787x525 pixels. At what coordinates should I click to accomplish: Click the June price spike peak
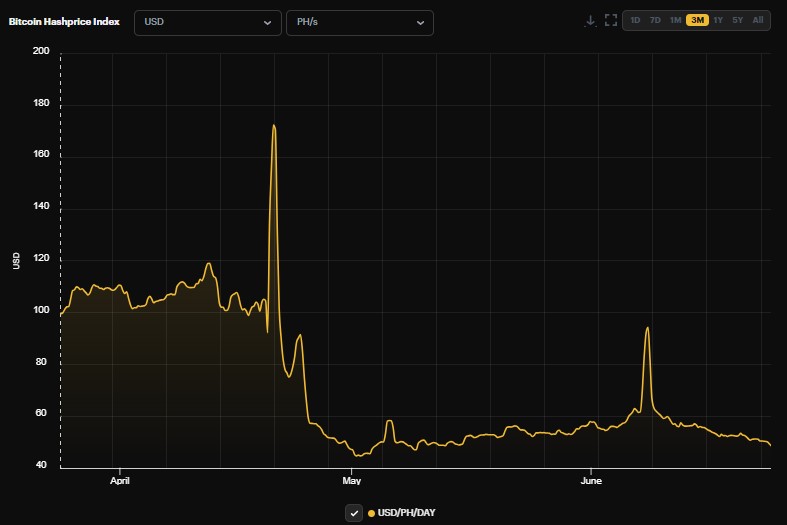(647, 328)
